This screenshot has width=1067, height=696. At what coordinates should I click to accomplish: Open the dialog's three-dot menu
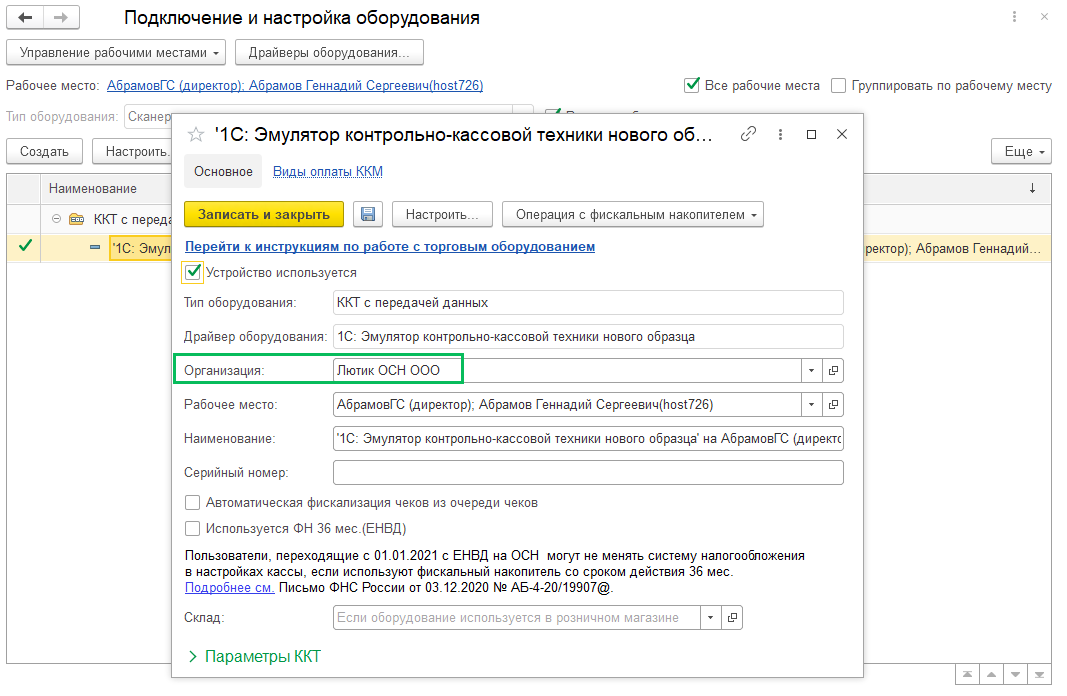pyautogui.click(x=779, y=134)
